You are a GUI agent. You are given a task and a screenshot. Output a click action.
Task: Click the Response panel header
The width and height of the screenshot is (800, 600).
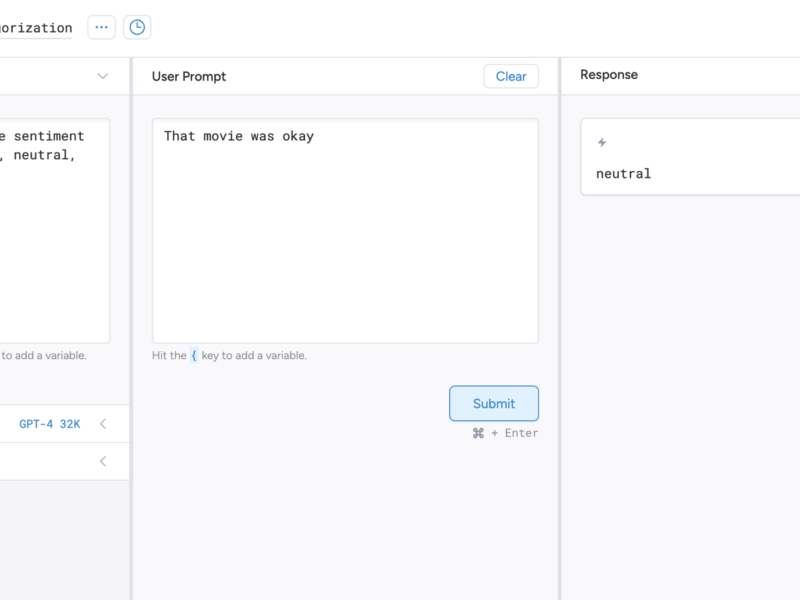[609, 75]
